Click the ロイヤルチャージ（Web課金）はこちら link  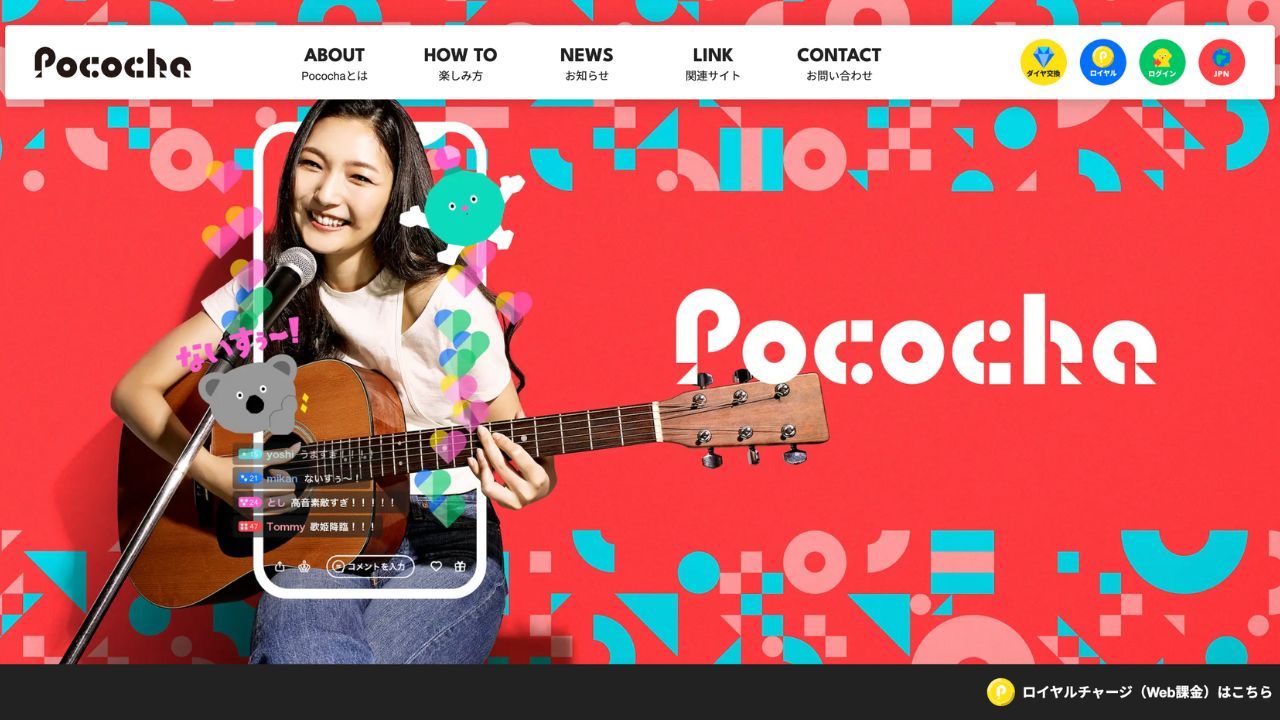(x=1147, y=692)
